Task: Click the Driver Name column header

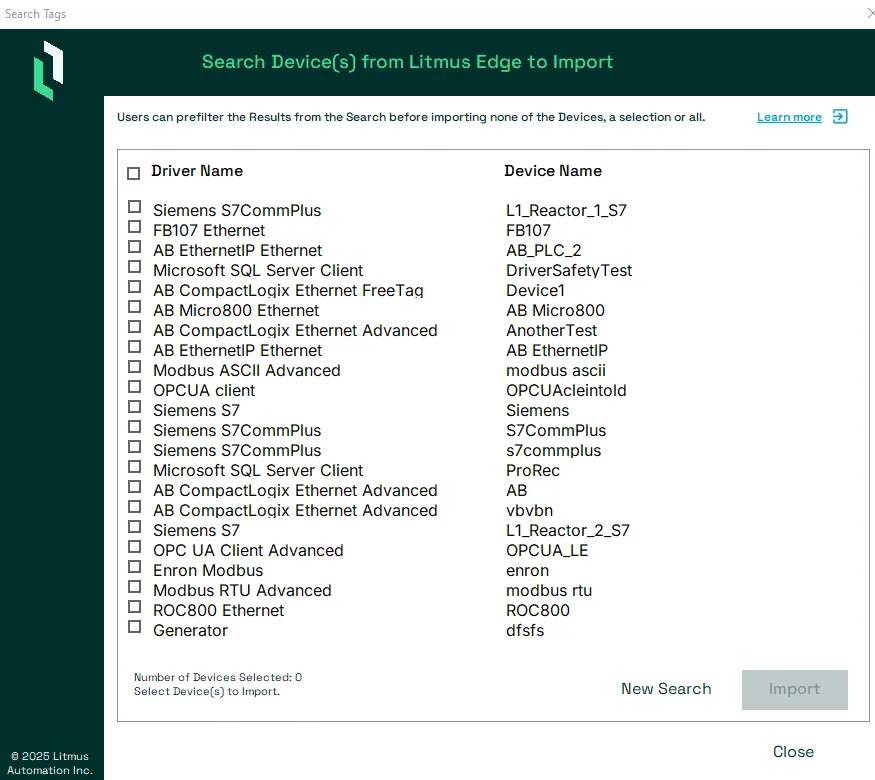Action: click(197, 171)
